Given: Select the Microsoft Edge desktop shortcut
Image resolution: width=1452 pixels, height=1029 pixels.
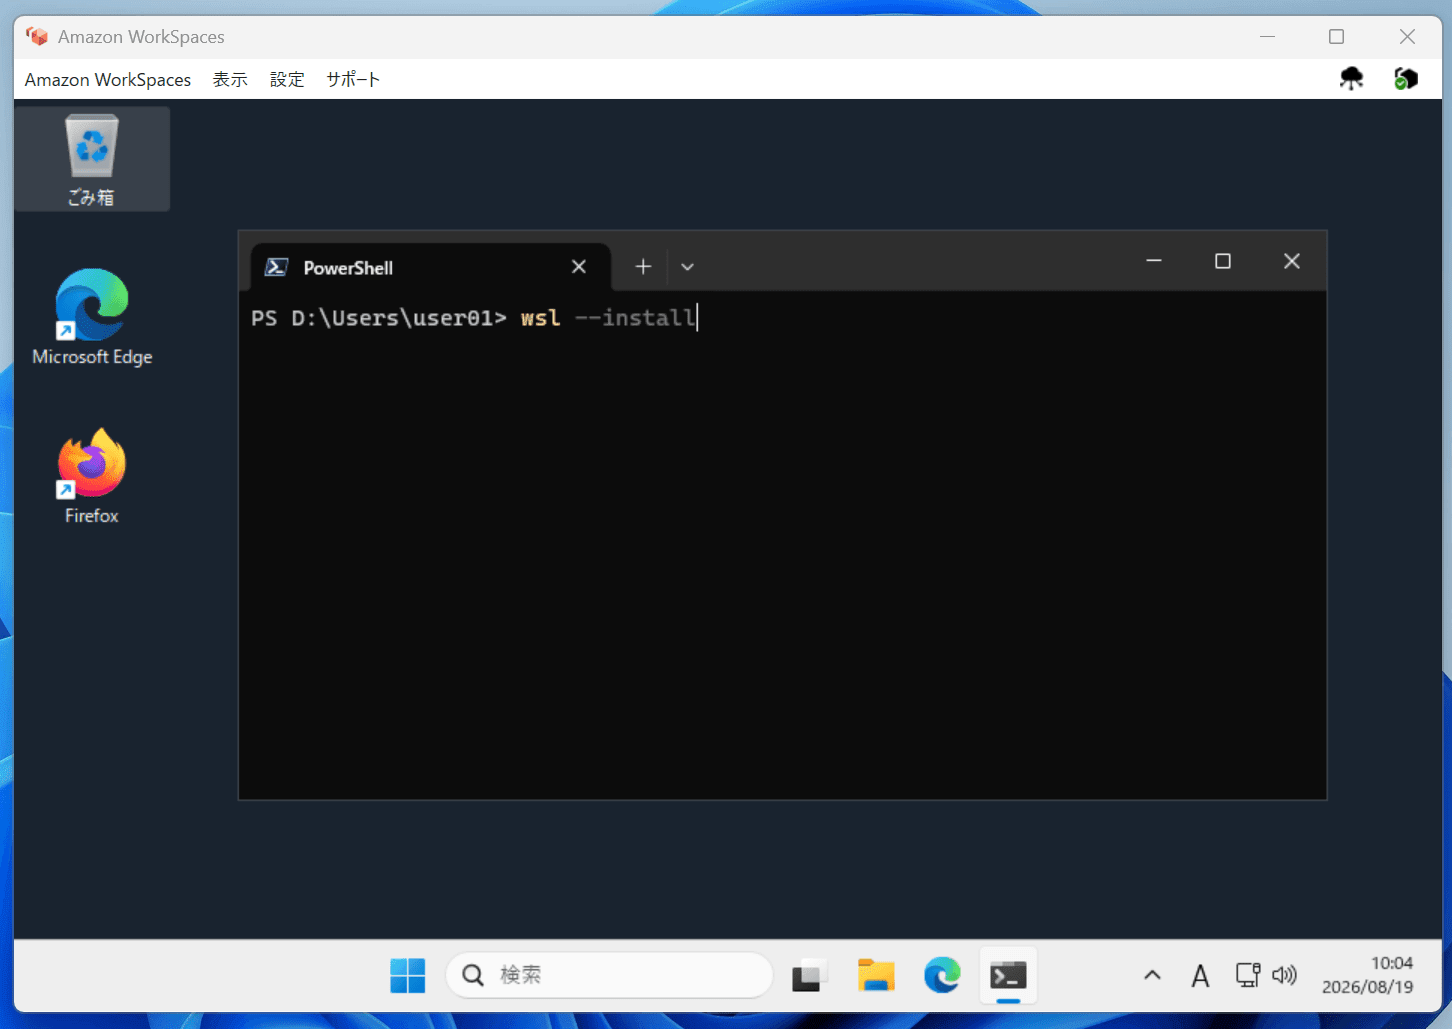Looking at the screenshot, I should [x=92, y=318].
